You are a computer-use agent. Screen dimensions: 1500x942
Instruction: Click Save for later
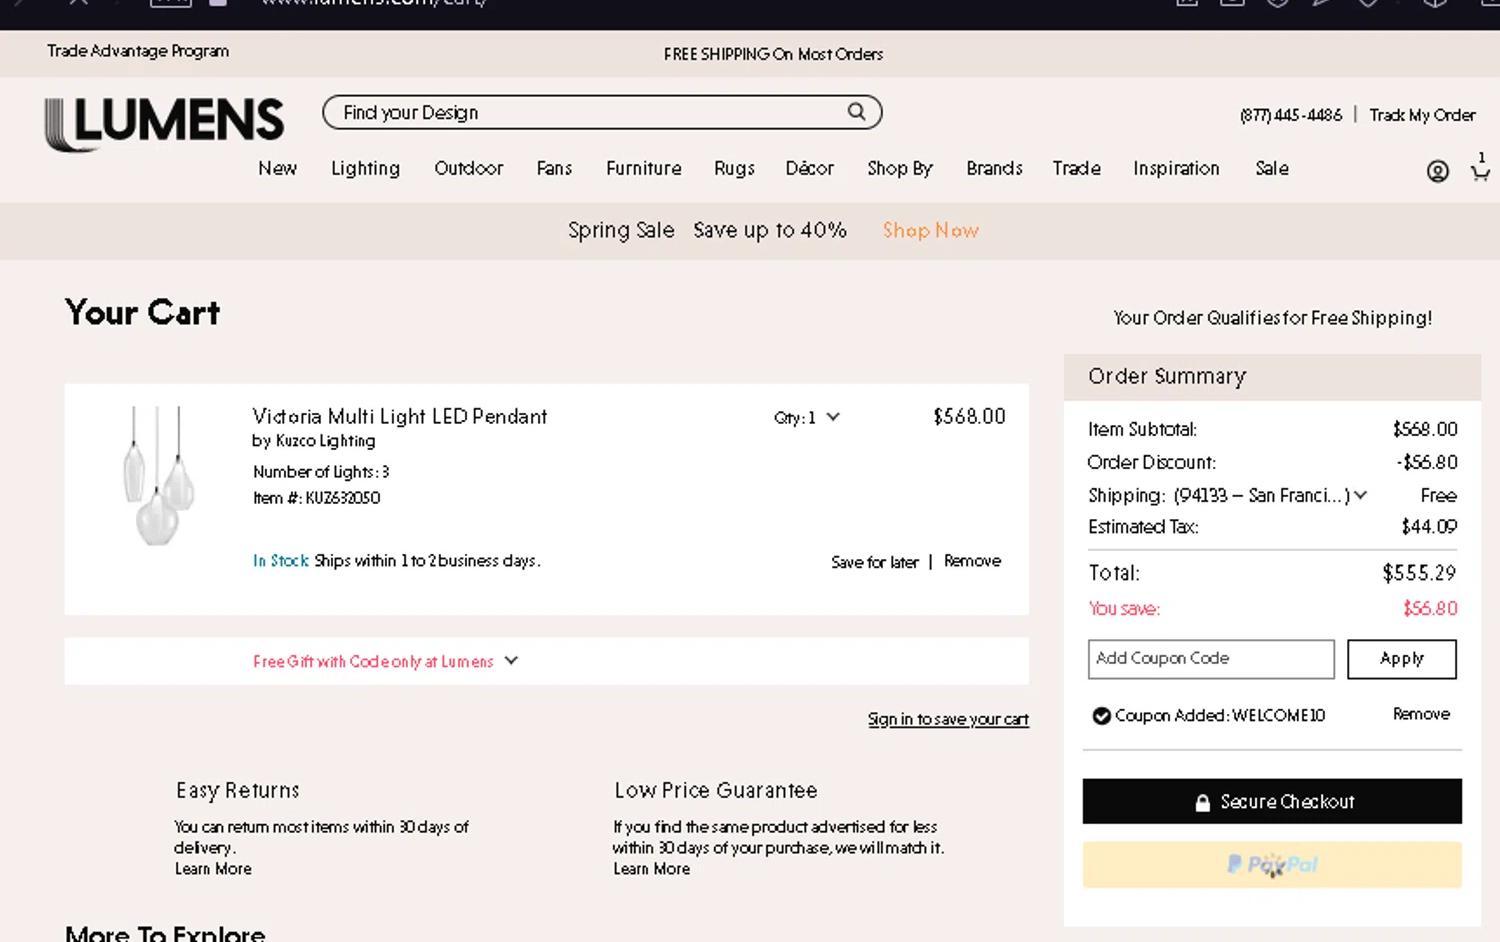874,562
